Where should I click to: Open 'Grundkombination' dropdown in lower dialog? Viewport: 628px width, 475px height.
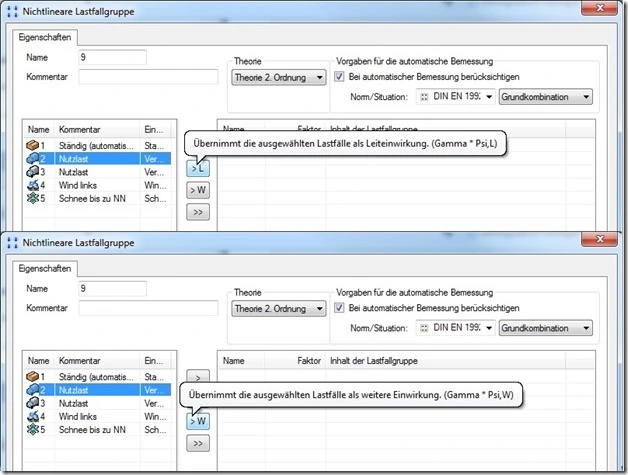coord(545,328)
